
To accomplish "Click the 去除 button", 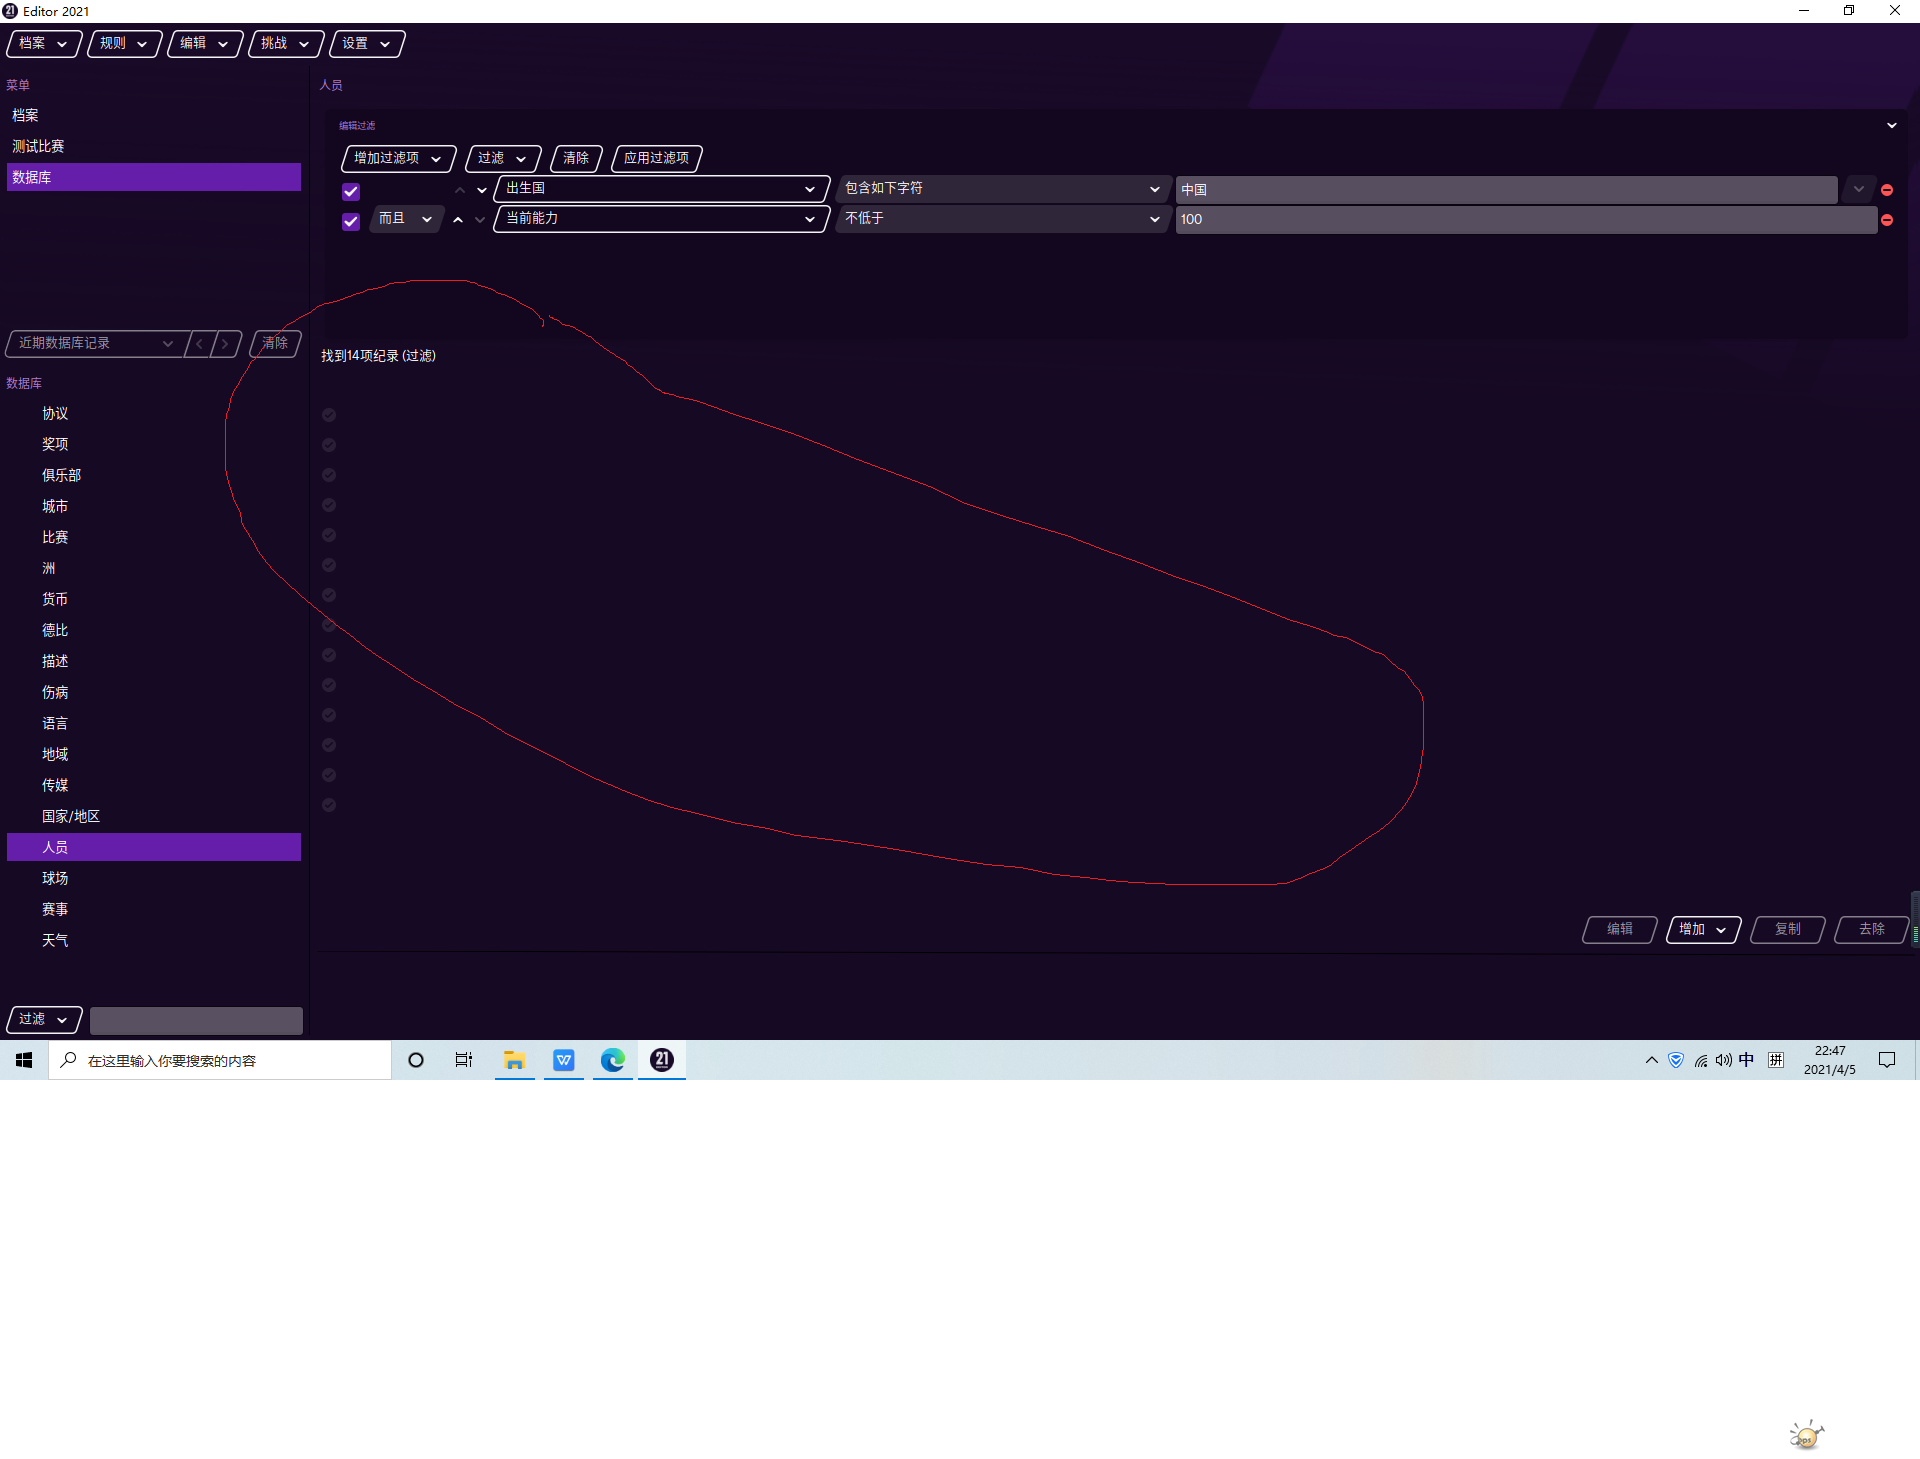I will pyautogui.click(x=1871, y=930).
